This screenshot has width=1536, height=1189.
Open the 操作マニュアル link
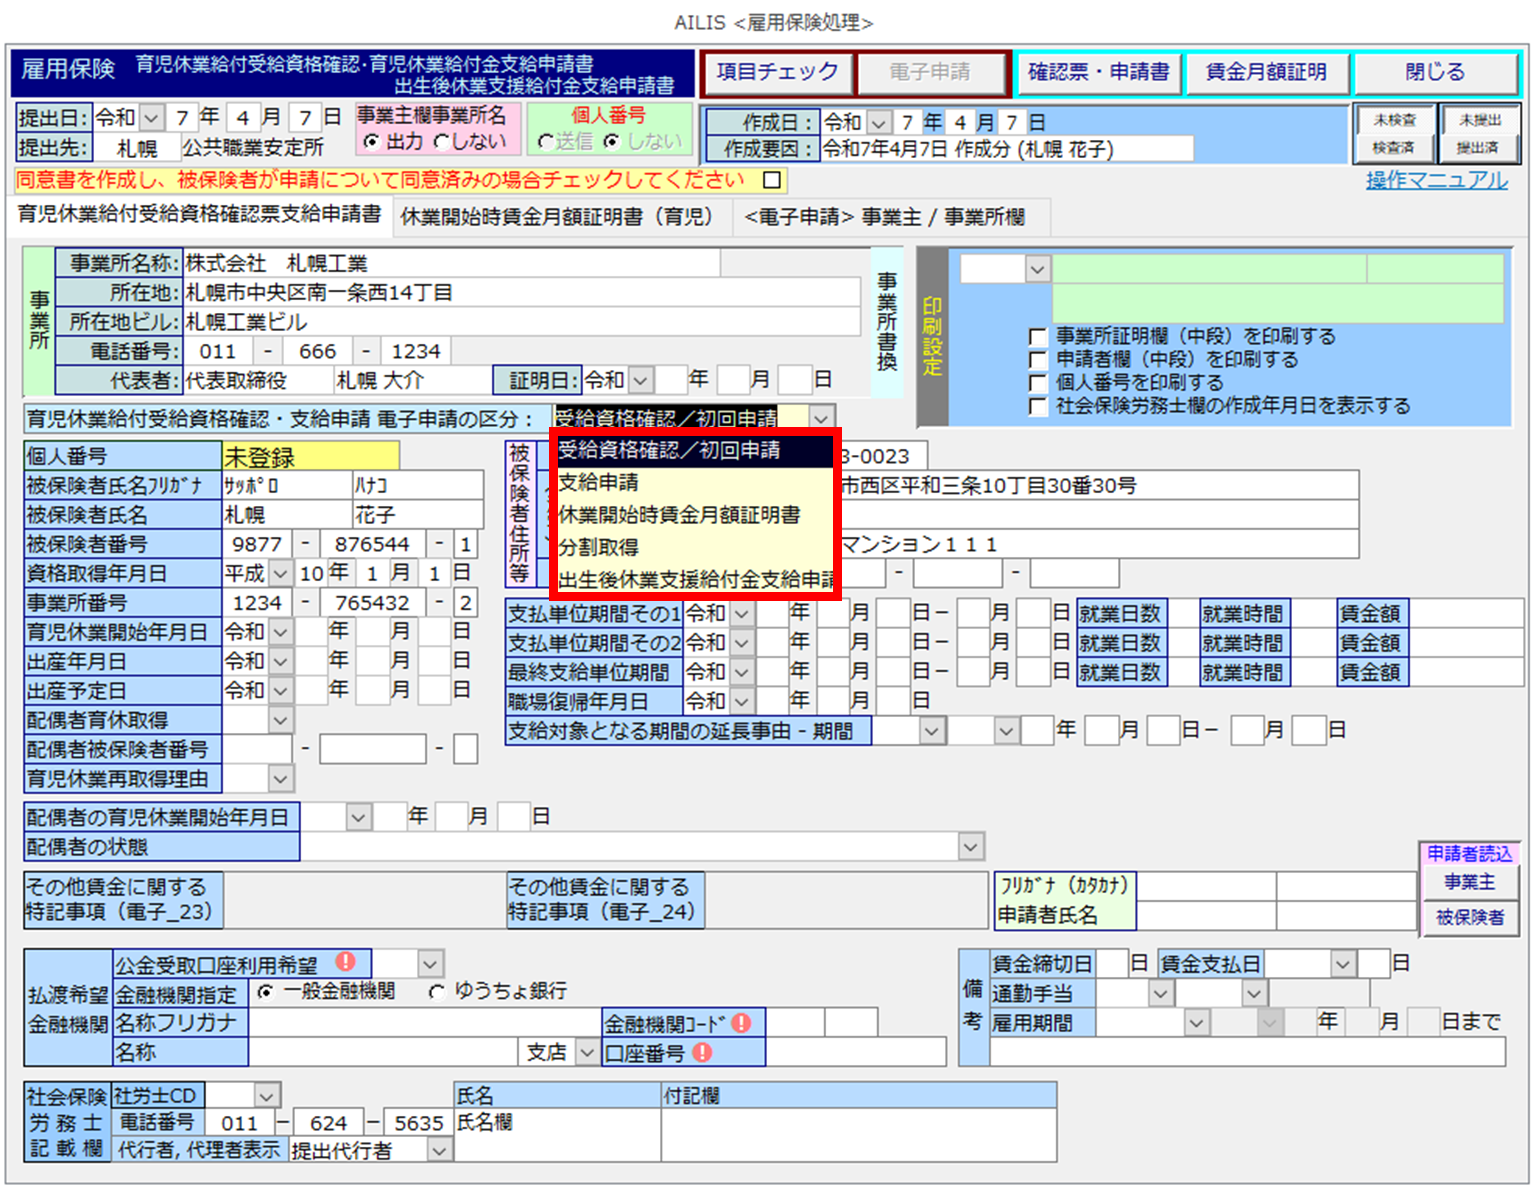coord(1436,181)
